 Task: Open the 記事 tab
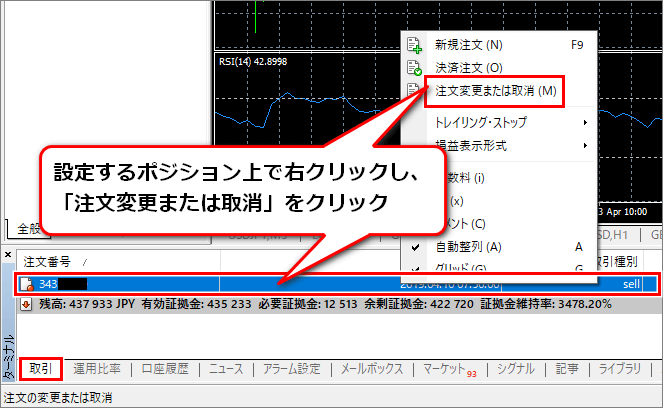point(567,369)
